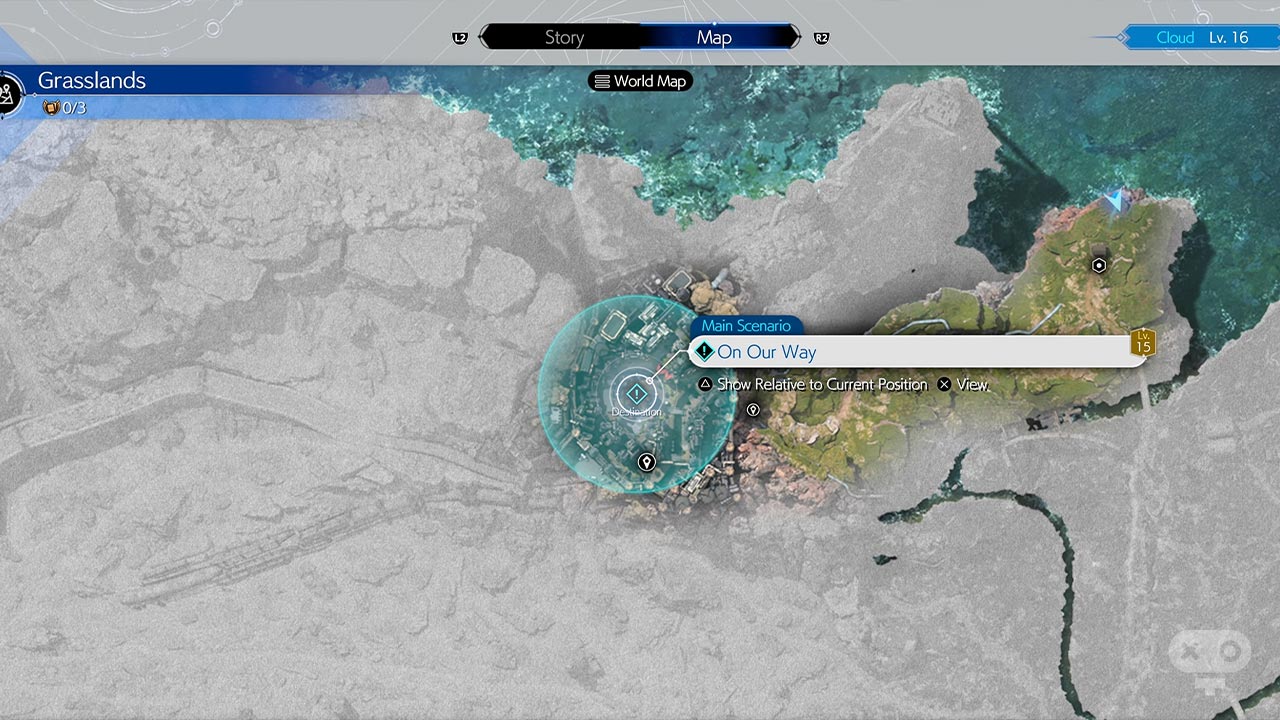Click the R2 shoulder button icon
This screenshot has width=1280, height=720.
coord(821,38)
